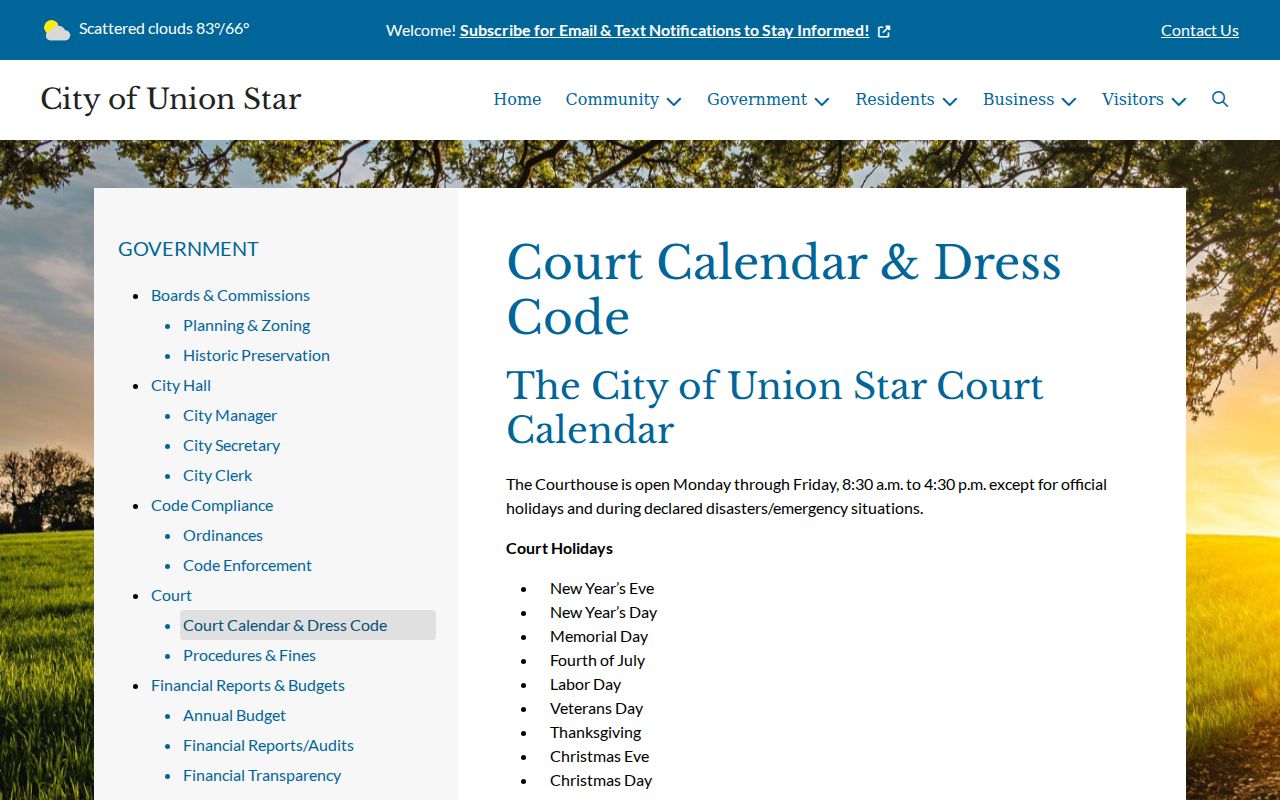Expand the Visitors dropdown chevron

coord(1179,101)
